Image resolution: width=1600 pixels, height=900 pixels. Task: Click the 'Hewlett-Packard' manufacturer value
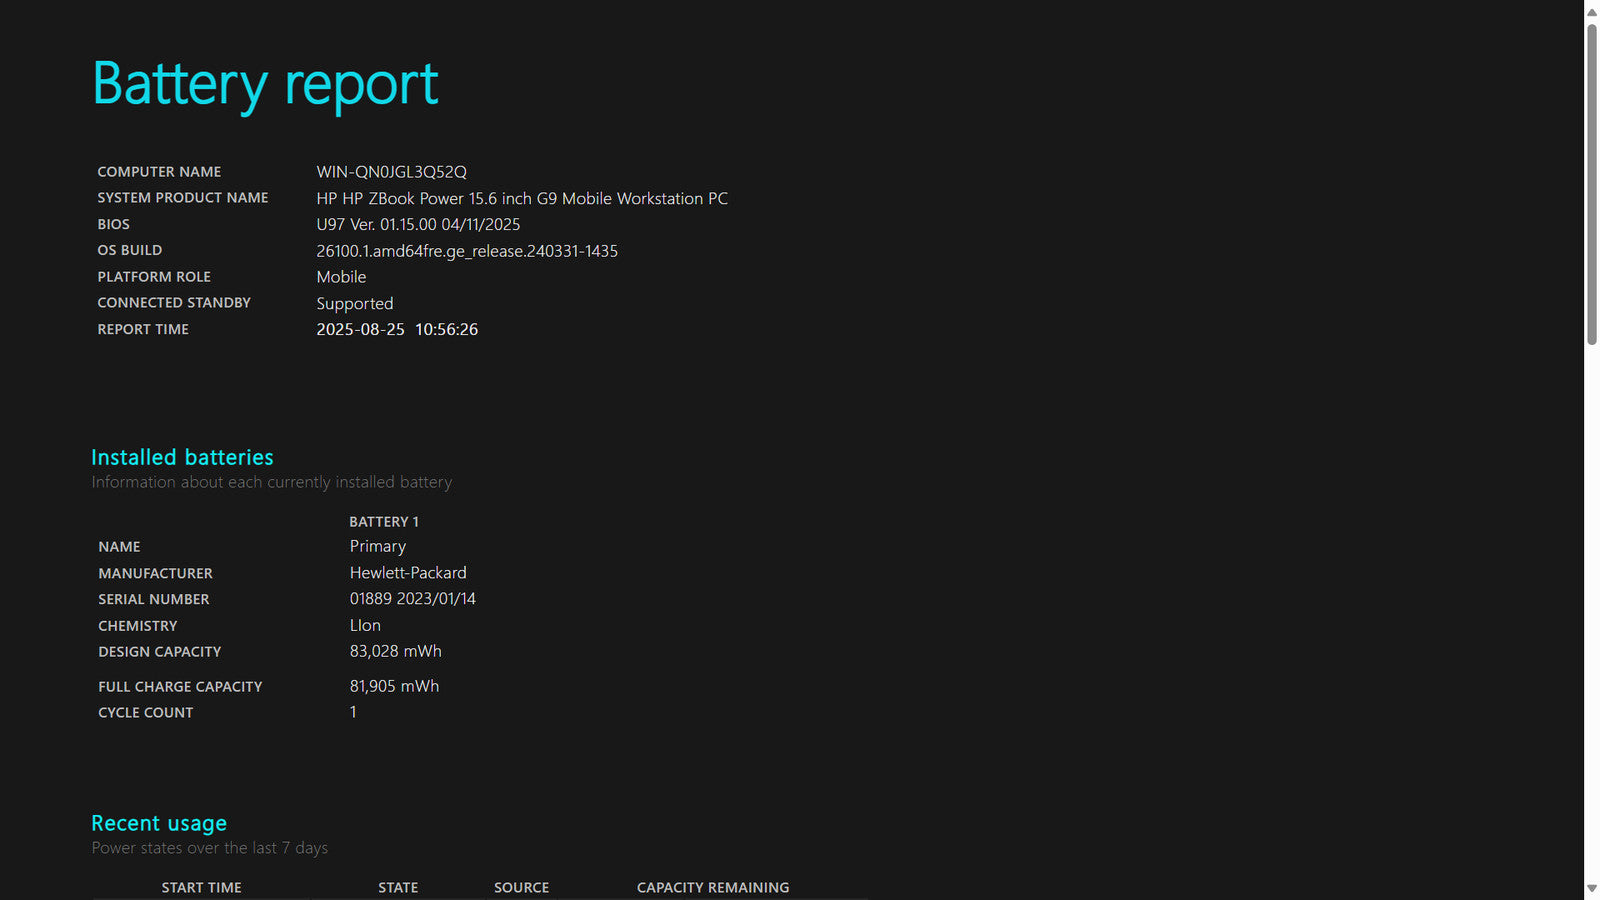click(408, 573)
